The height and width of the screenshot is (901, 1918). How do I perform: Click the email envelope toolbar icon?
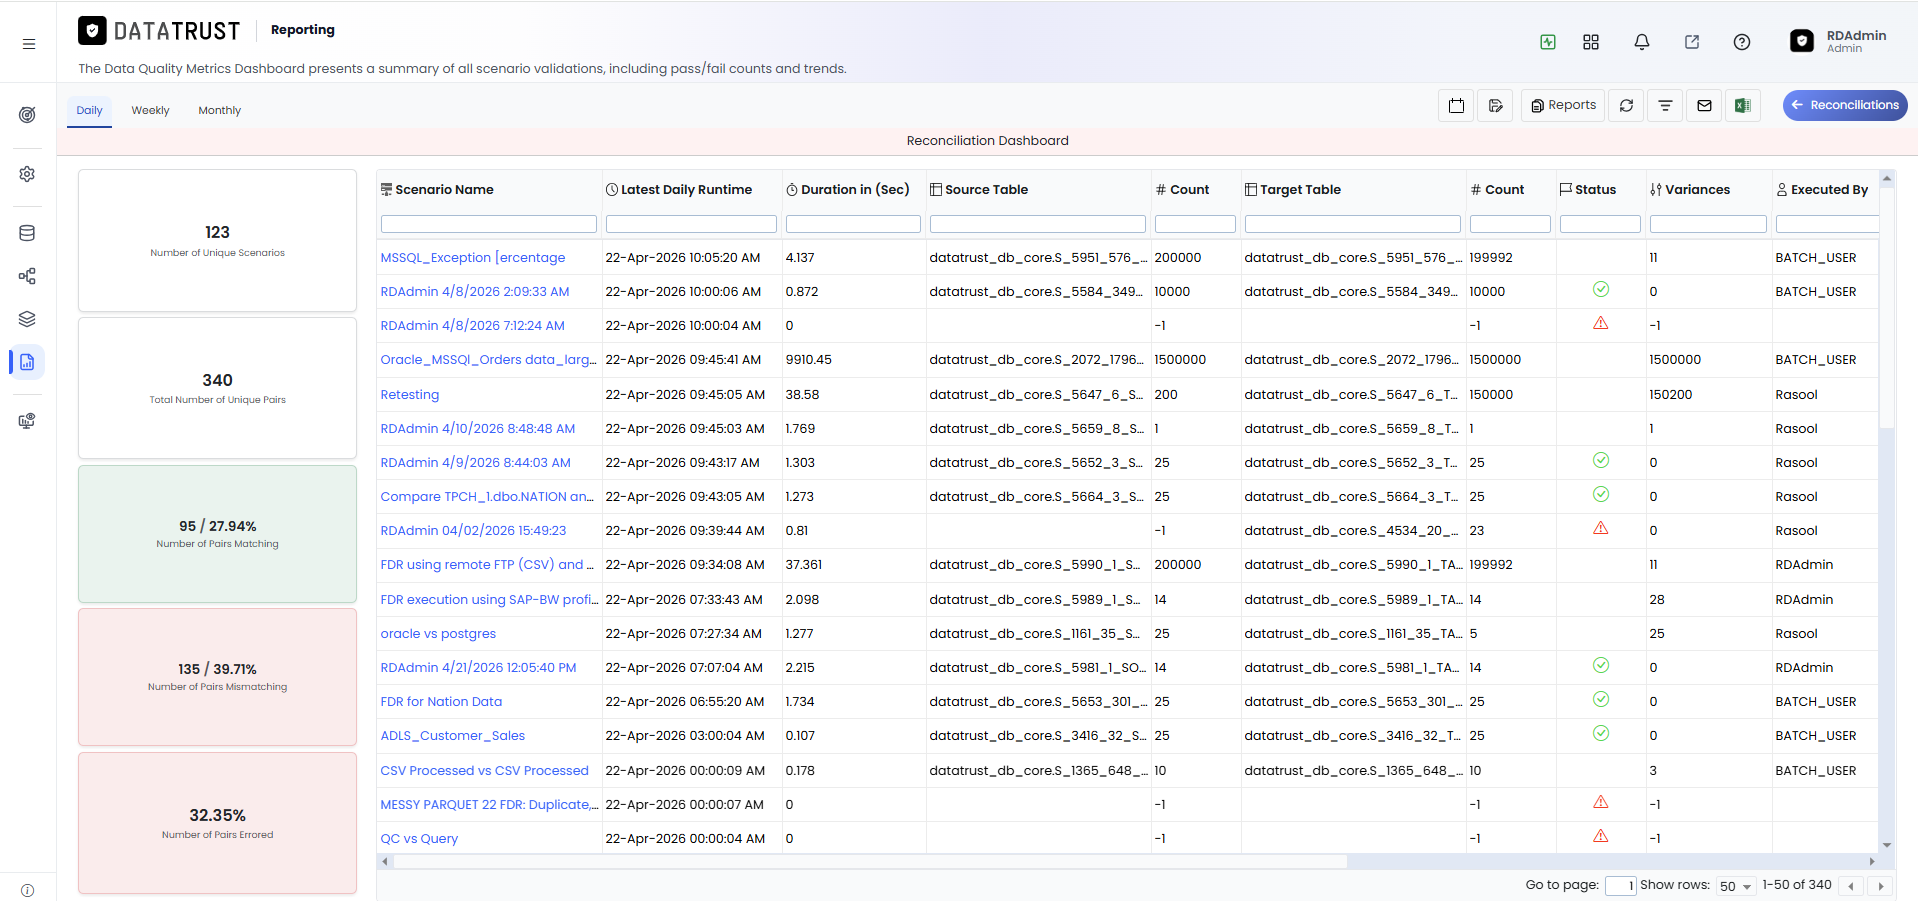(1705, 105)
